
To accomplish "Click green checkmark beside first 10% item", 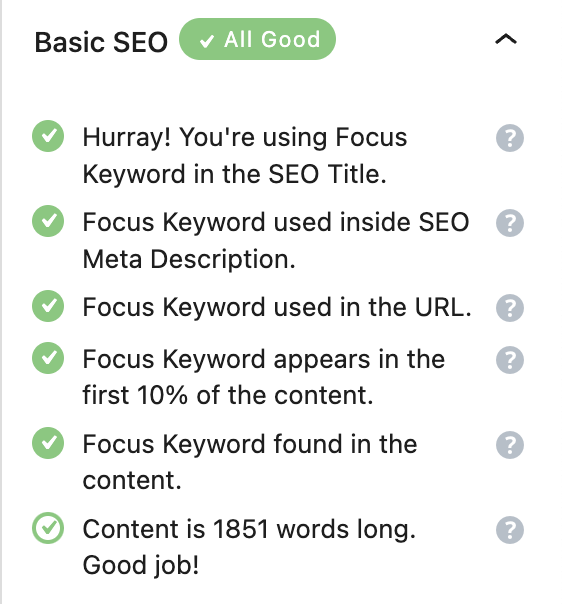I will (x=48, y=358).
